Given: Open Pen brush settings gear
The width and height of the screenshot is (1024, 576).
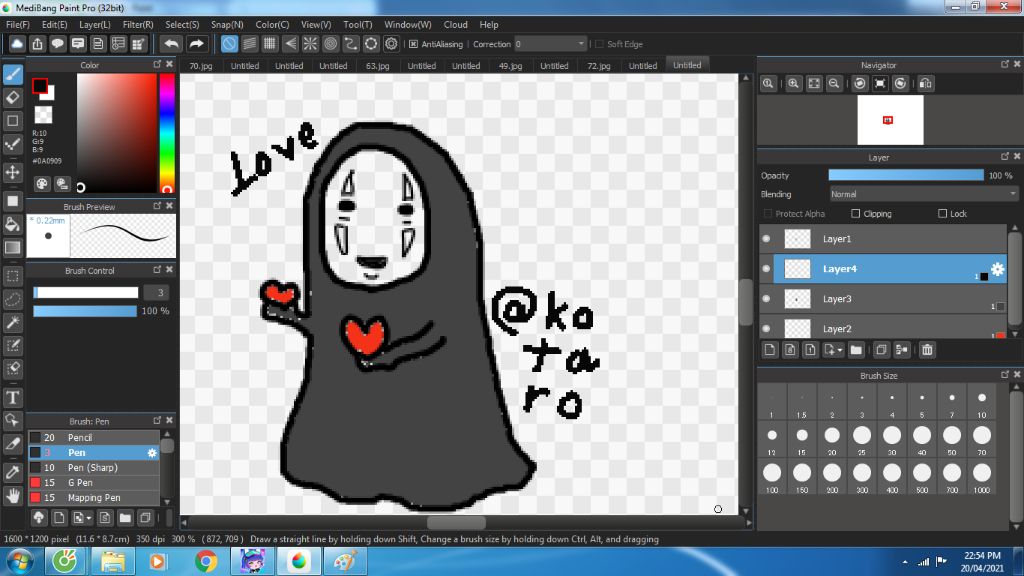Looking at the screenshot, I should point(152,453).
